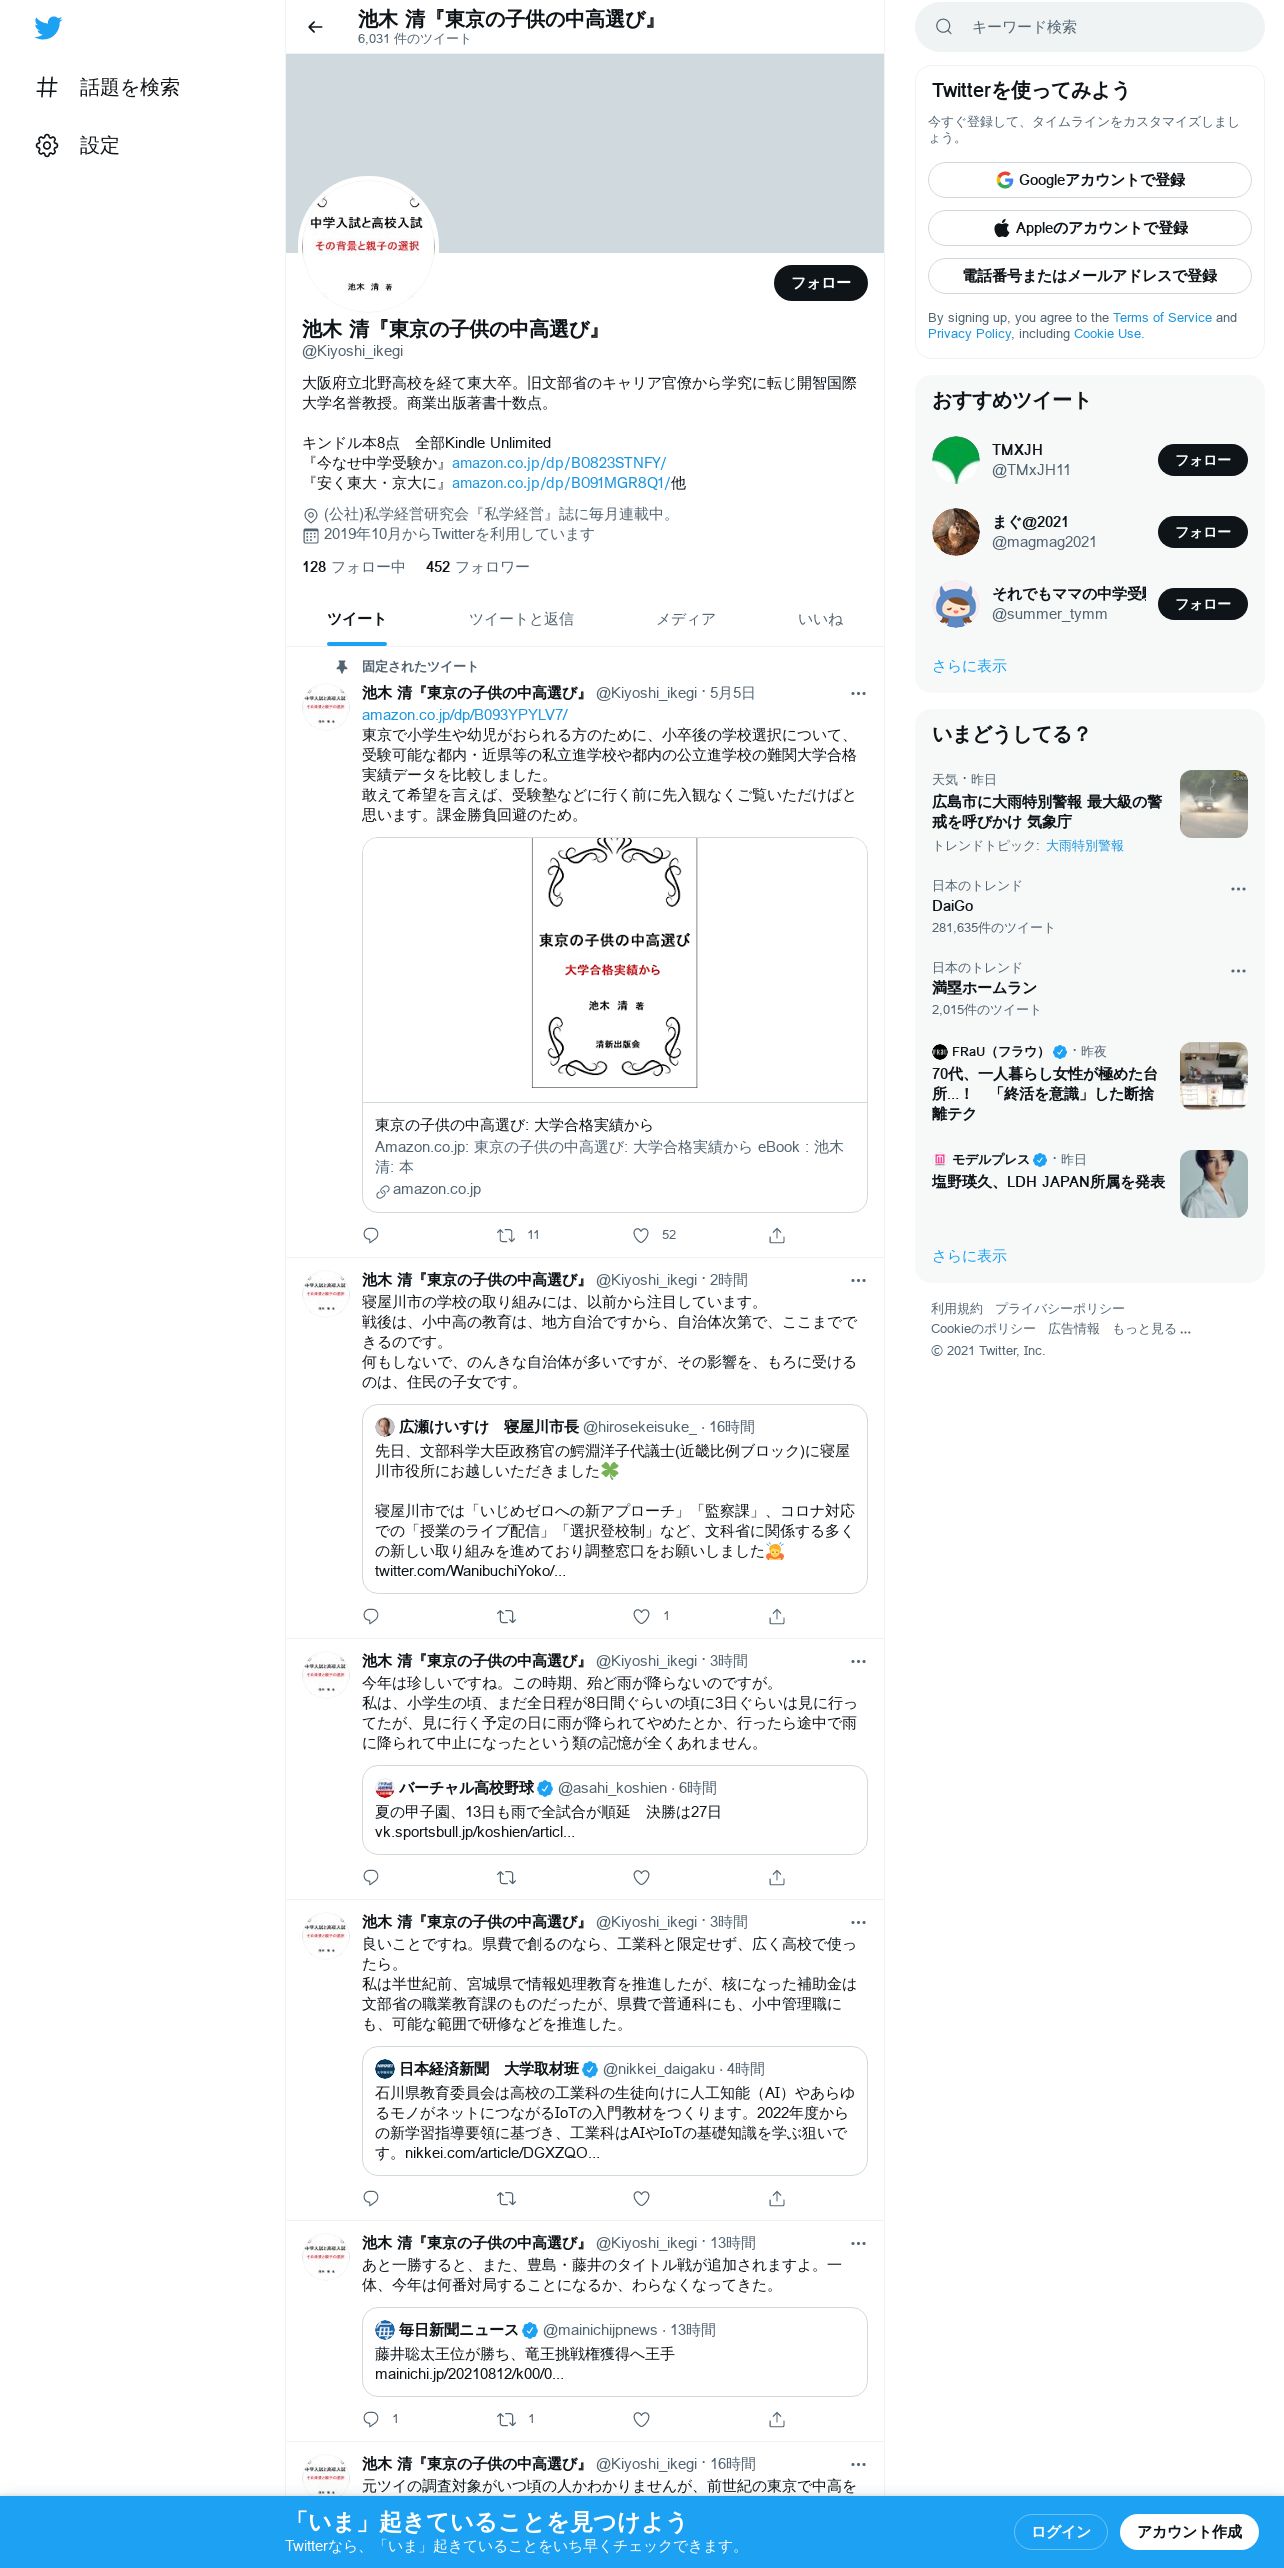The width and height of the screenshot is (1284, 2568).
Task: Share the あと一勝すると tweet
Action: pos(777,2419)
